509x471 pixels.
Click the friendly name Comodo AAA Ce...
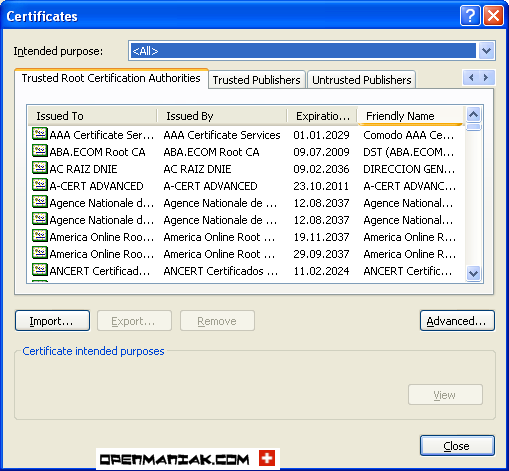pyautogui.click(x=409, y=135)
